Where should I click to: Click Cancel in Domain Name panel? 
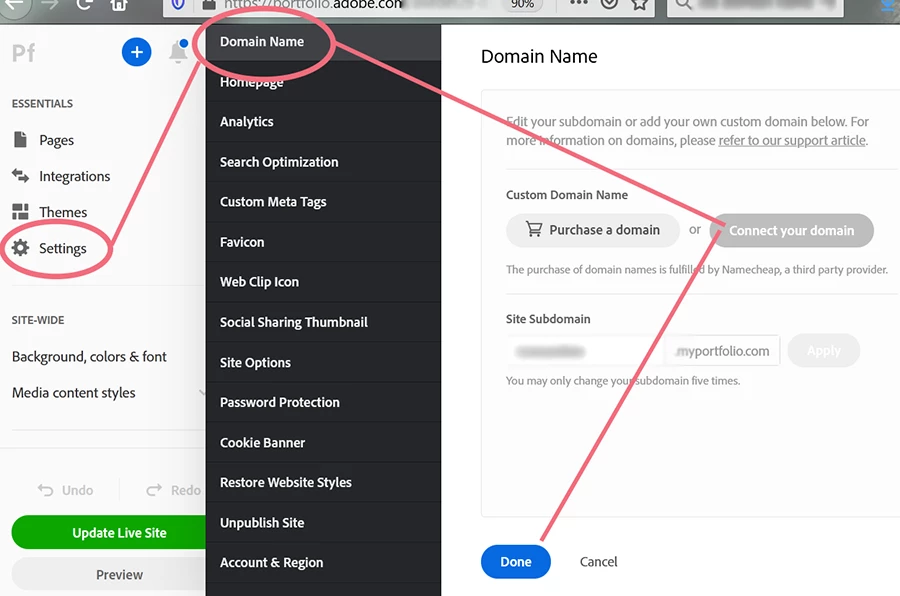pos(599,562)
